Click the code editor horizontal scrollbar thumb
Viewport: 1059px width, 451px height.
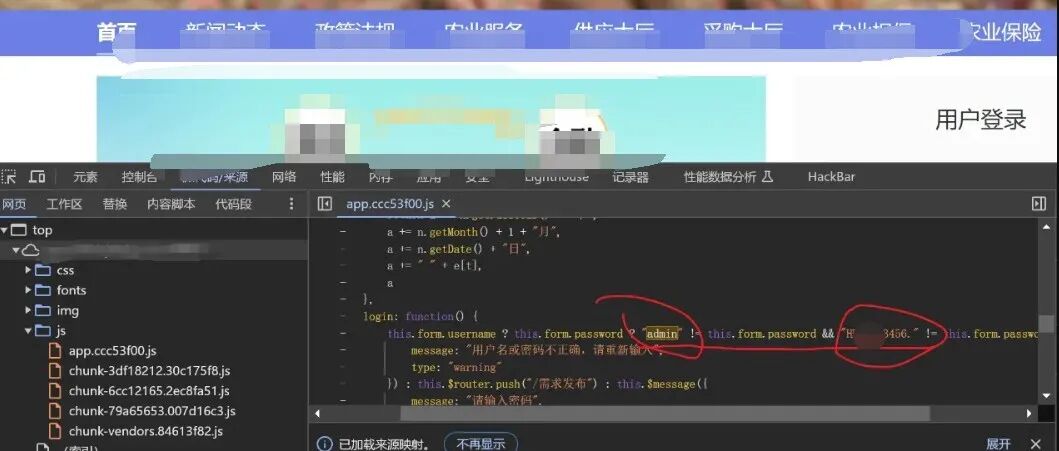click(x=665, y=413)
